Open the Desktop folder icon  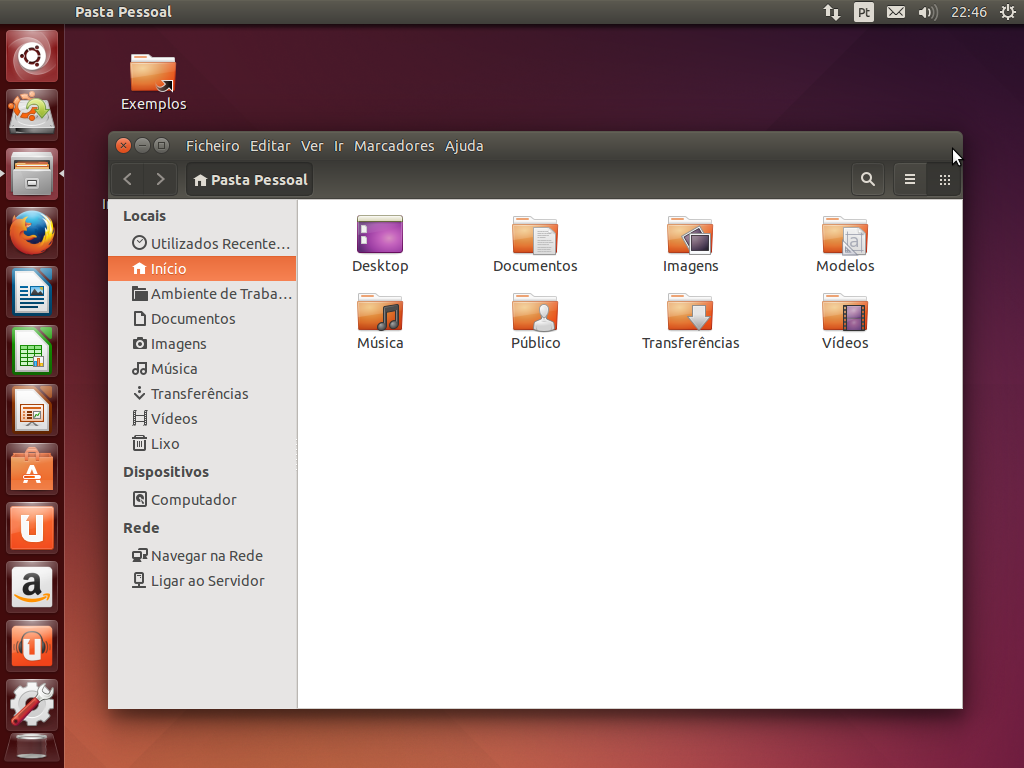(380, 236)
